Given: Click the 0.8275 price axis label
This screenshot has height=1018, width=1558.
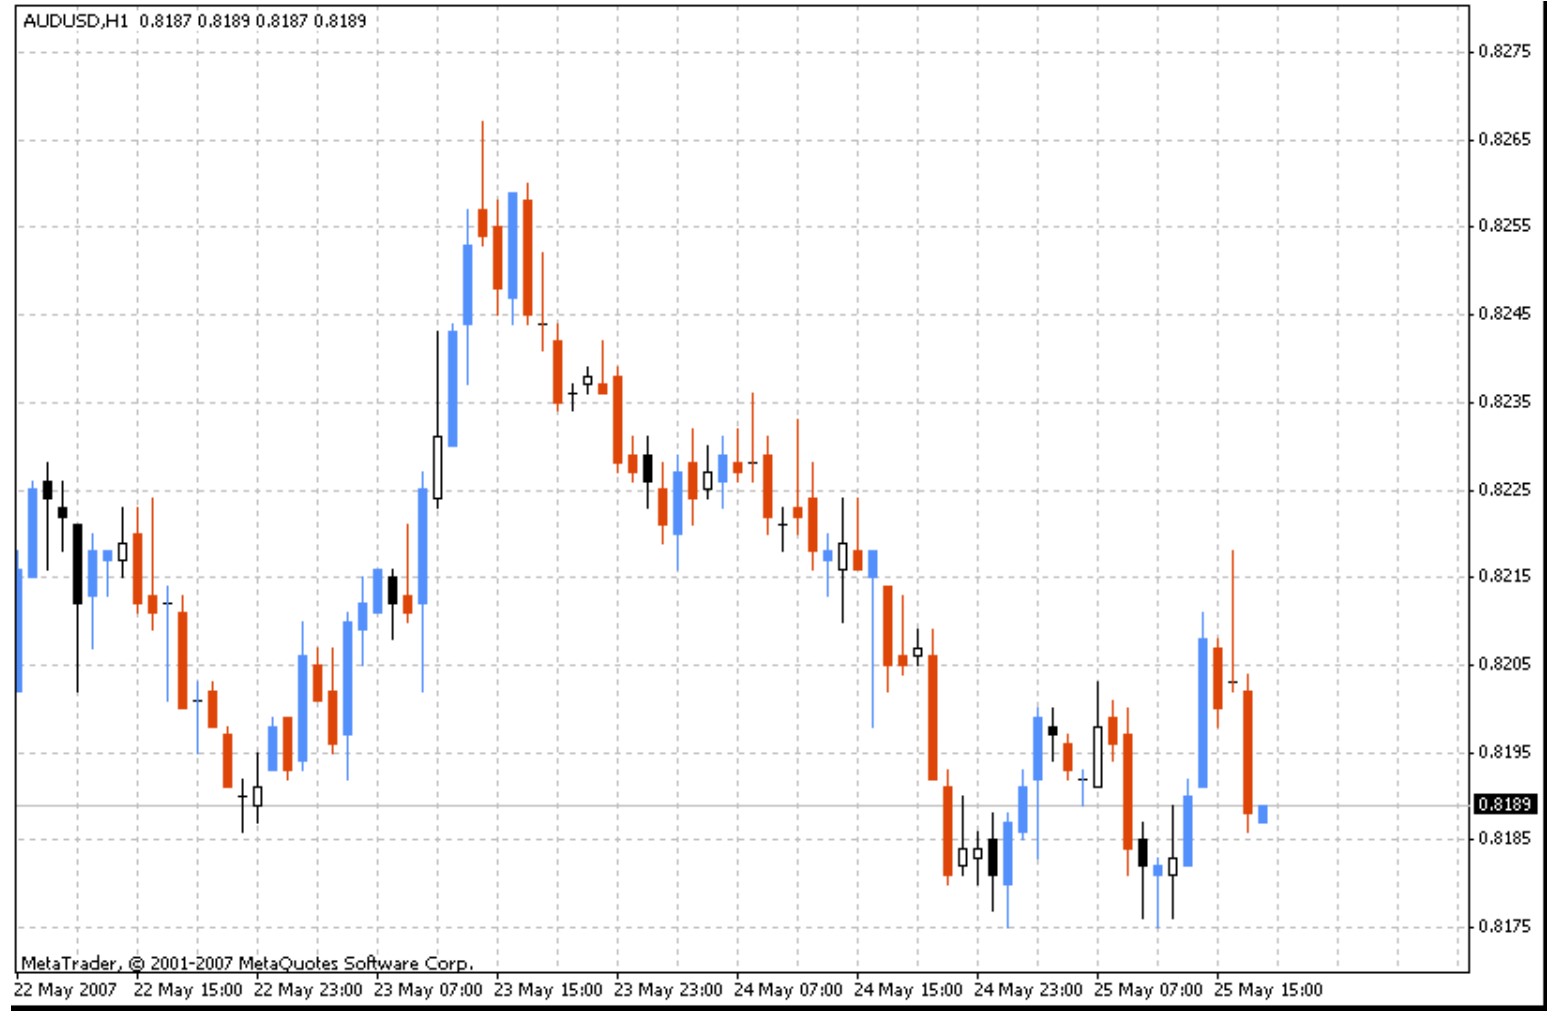Looking at the screenshot, I should coord(1504,51).
